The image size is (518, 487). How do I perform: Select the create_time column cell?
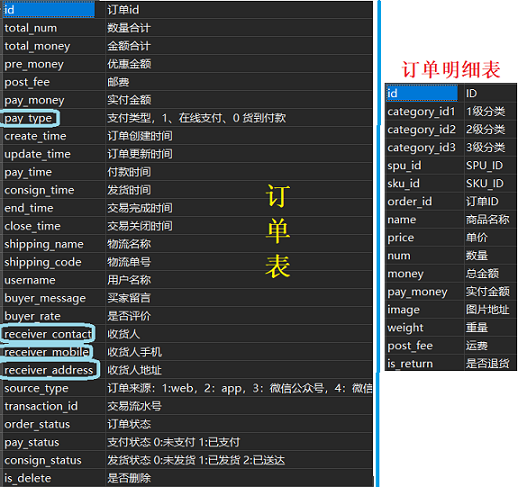pyautogui.click(x=54, y=136)
